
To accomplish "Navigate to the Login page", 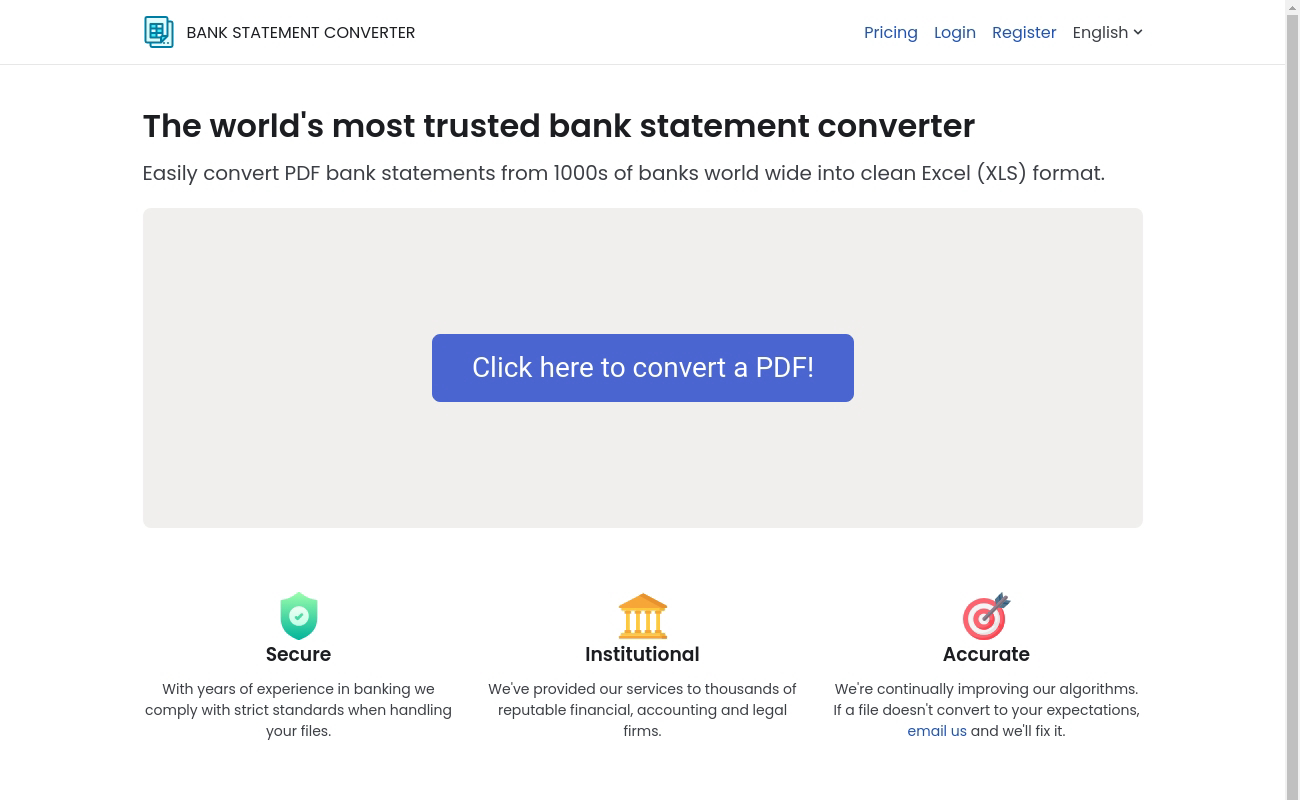I will [x=955, y=32].
